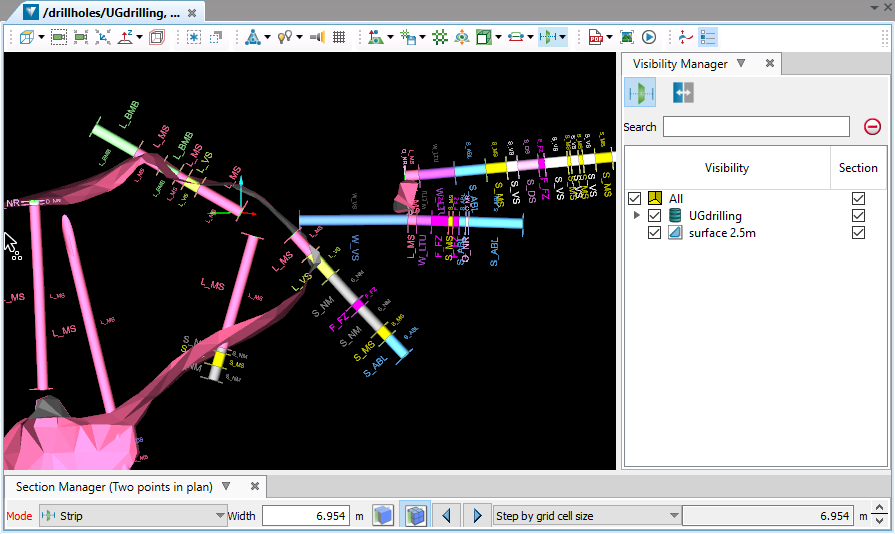Open the Mode Strip dropdown
895x534 pixels.
(132, 516)
